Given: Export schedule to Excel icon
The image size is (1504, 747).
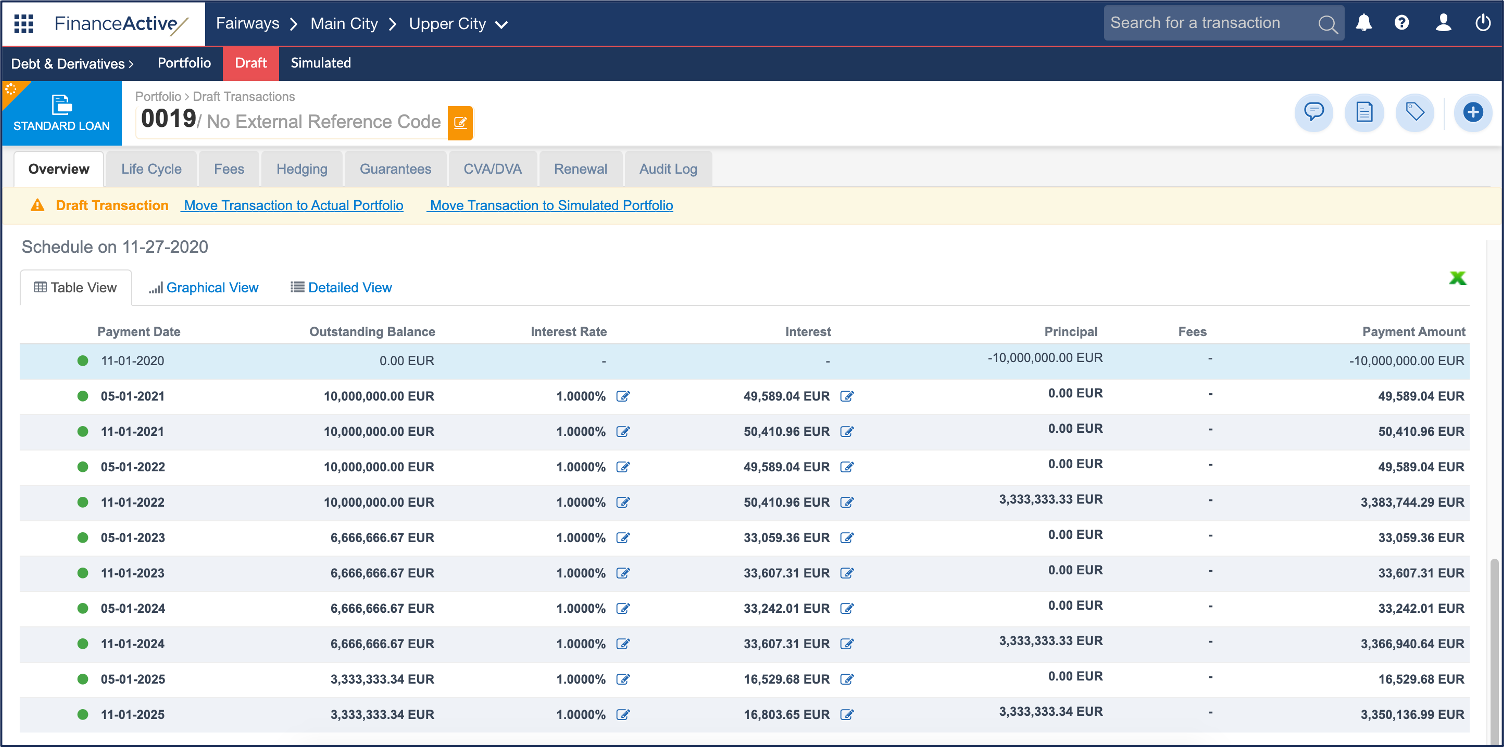Looking at the screenshot, I should click(1458, 278).
